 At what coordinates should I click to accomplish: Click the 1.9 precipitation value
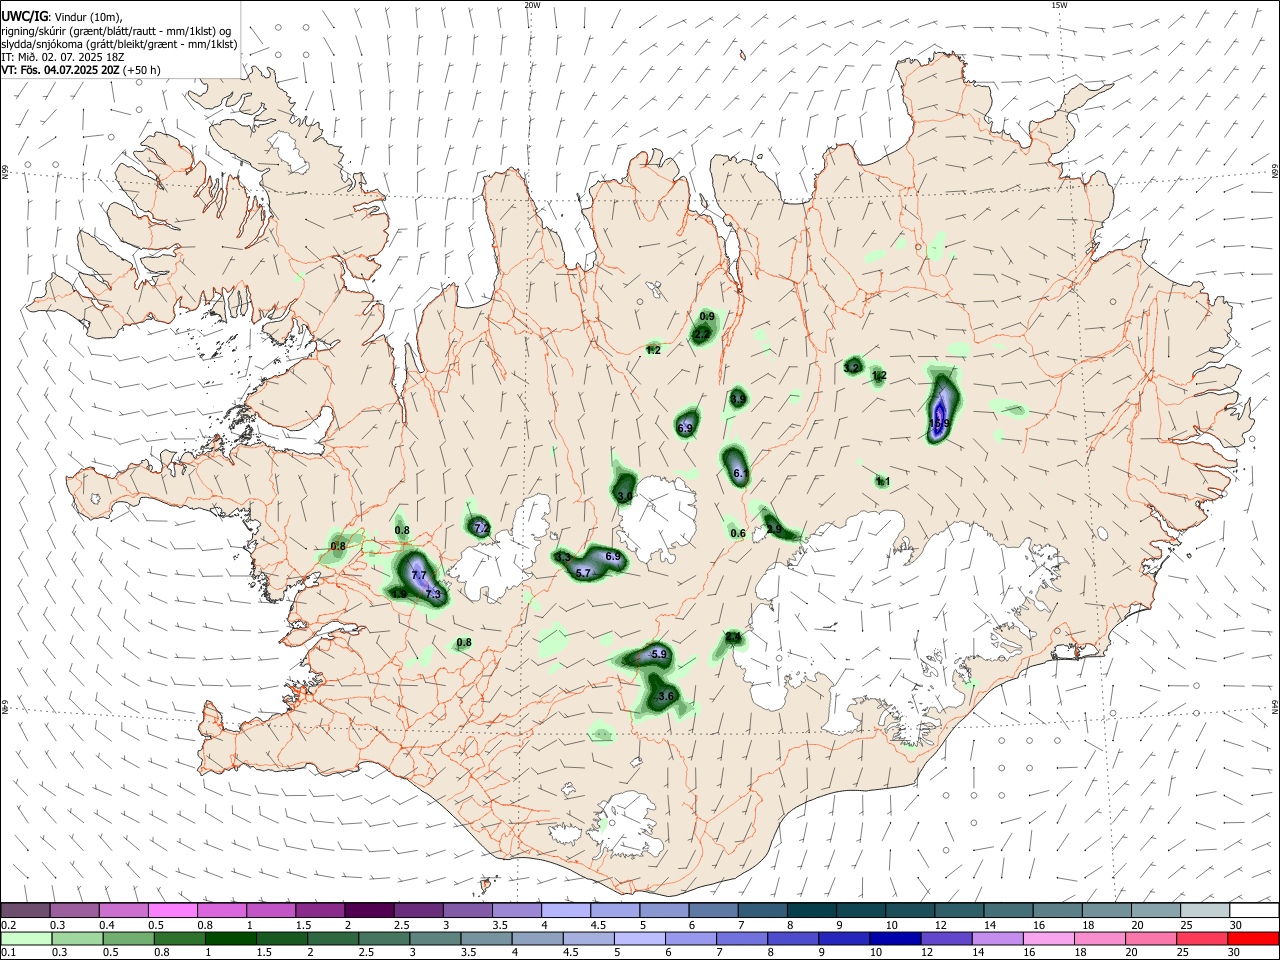point(399,594)
